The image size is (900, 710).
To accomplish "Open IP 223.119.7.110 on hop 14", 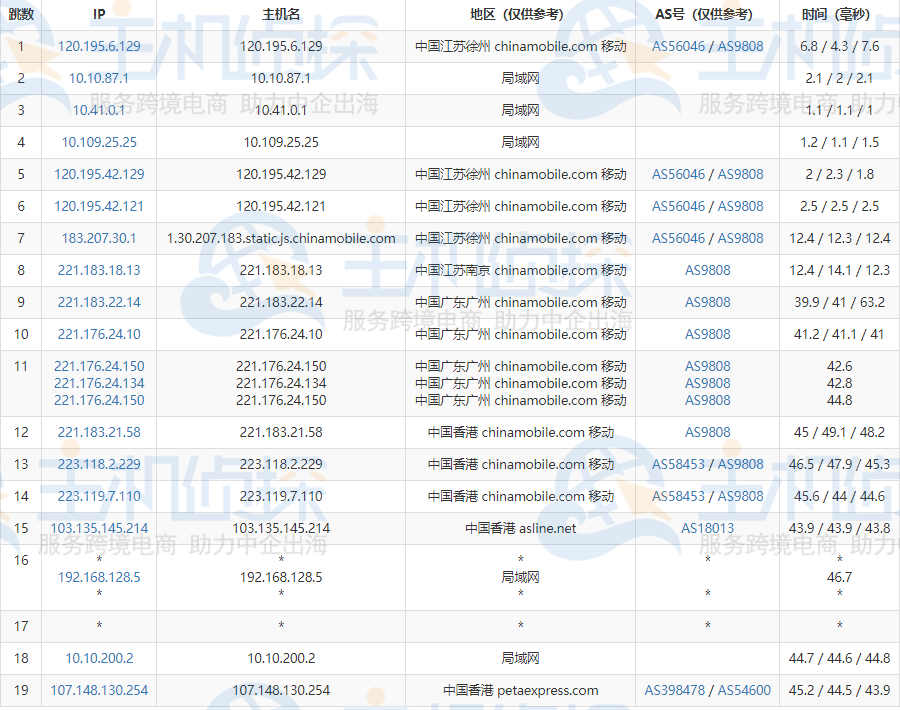I will [x=97, y=496].
